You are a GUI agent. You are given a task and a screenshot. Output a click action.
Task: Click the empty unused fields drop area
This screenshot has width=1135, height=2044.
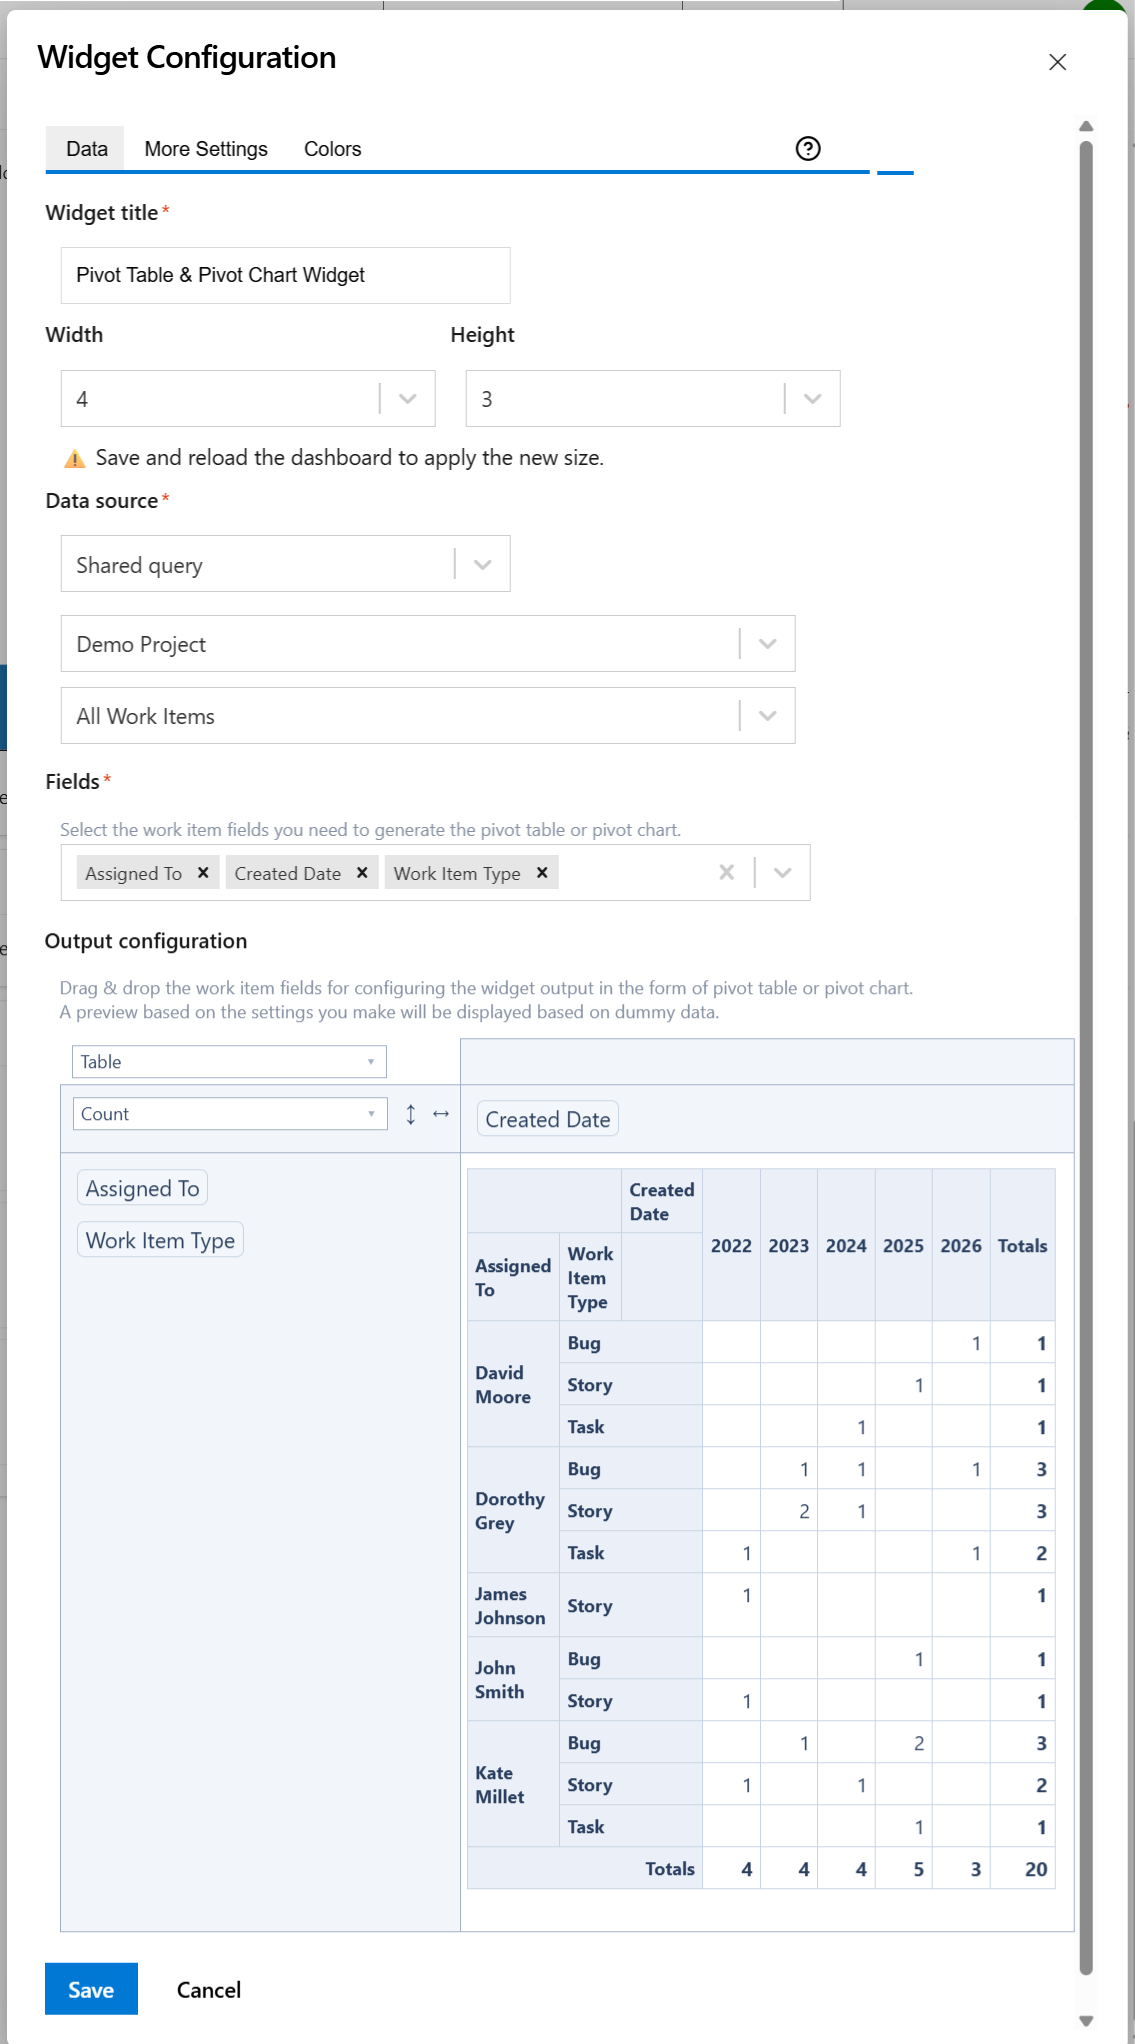767,1062
